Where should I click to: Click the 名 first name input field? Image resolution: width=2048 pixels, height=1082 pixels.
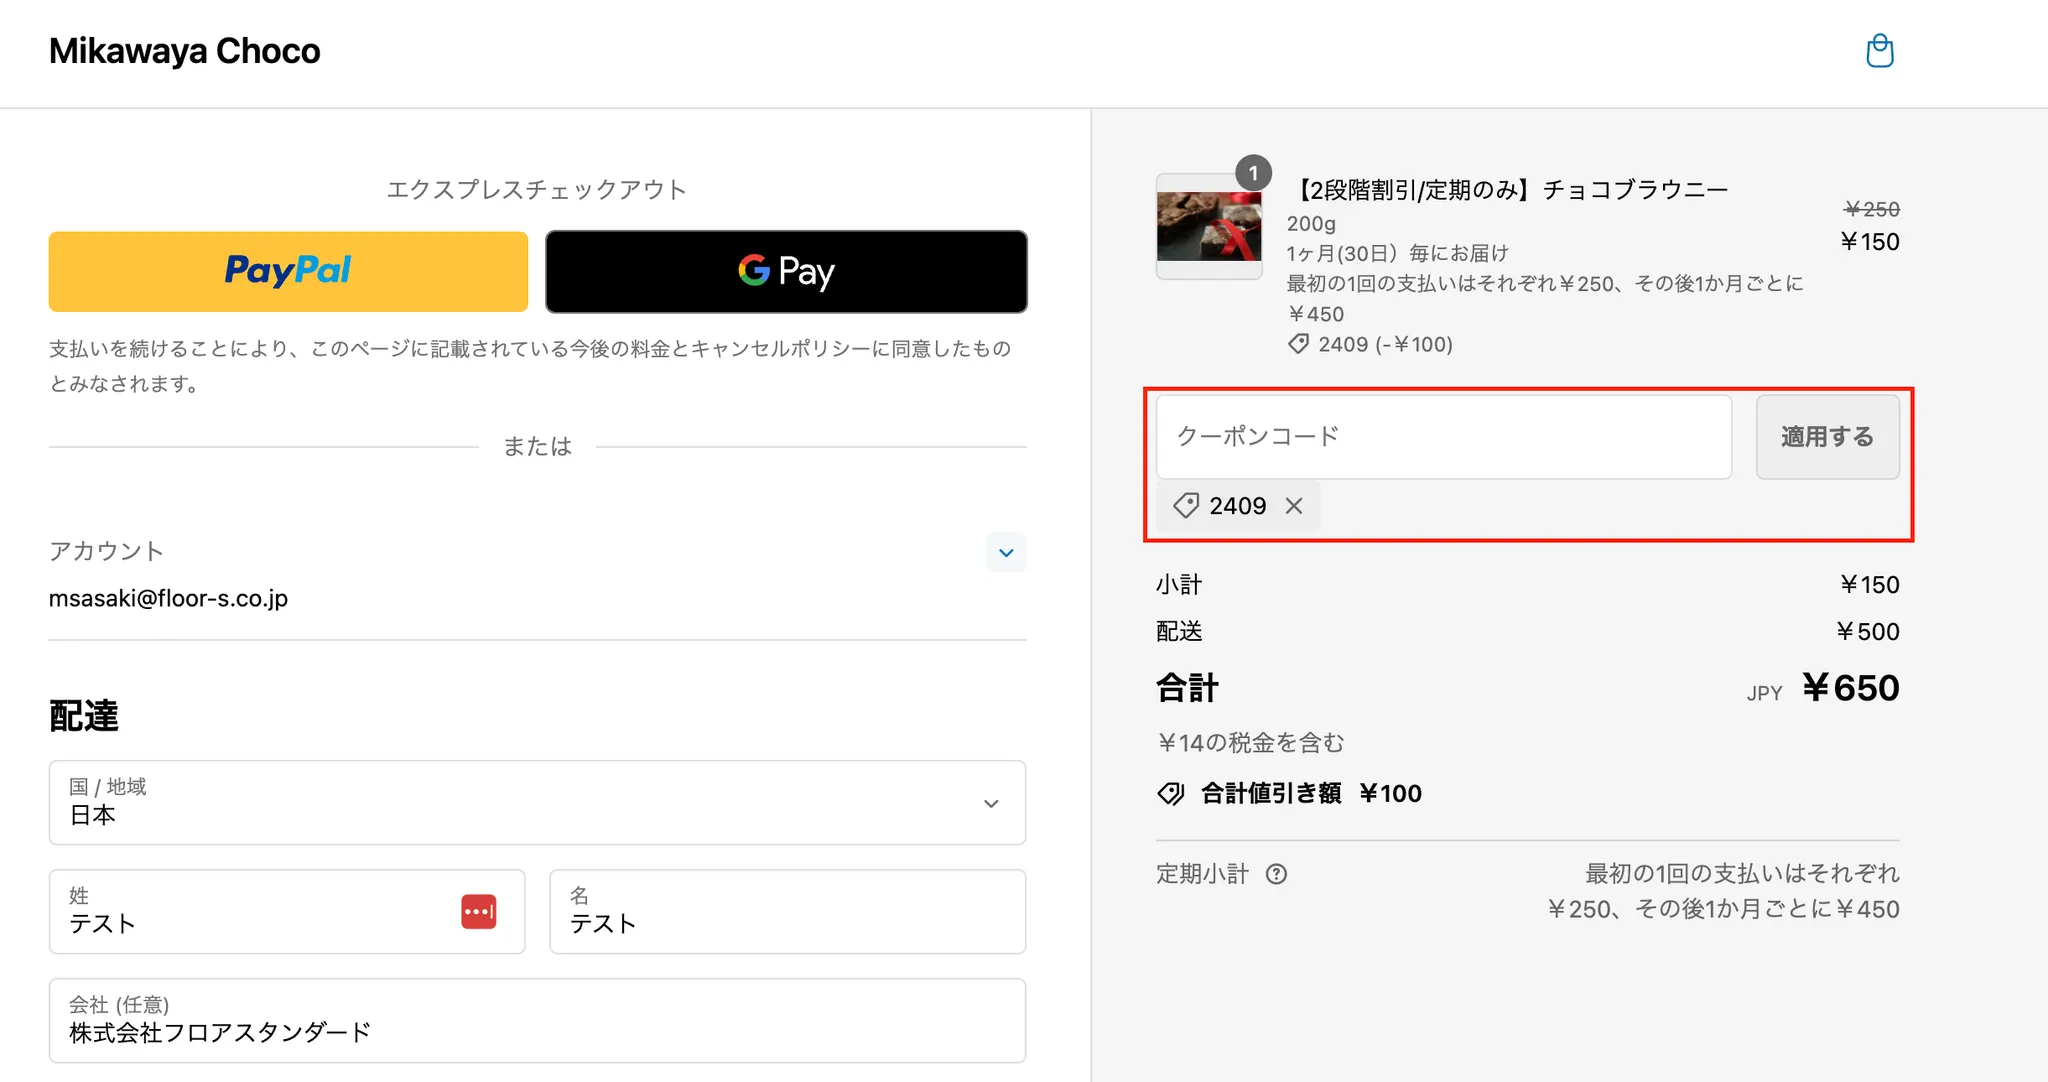pyautogui.click(x=787, y=912)
